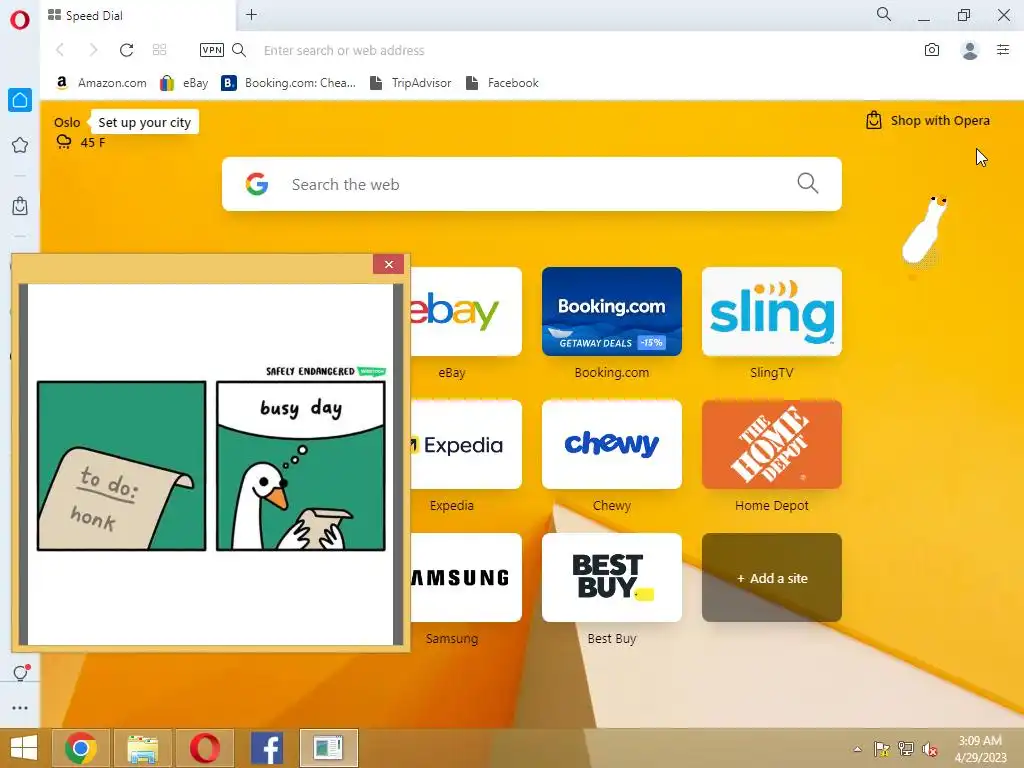
Task: Open the Expedia speed dial tile
Action: click(466, 445)
